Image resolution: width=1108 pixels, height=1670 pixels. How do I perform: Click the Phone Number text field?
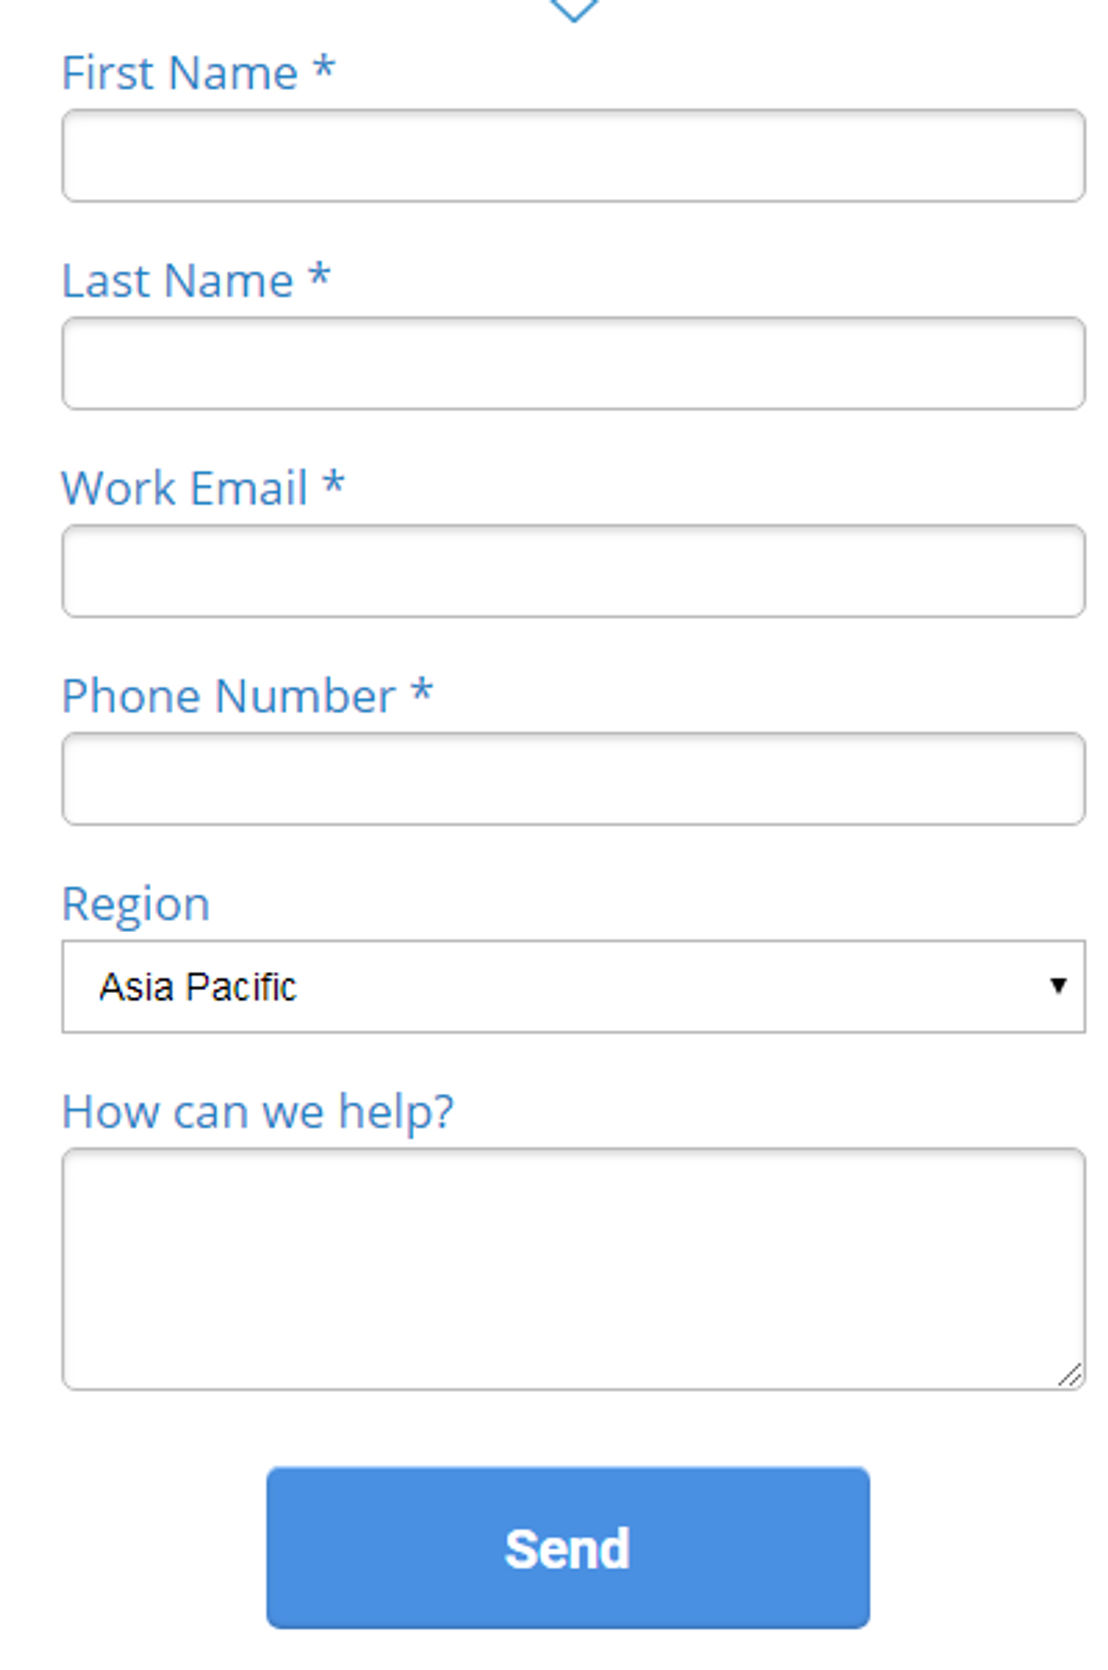point(573,779)
